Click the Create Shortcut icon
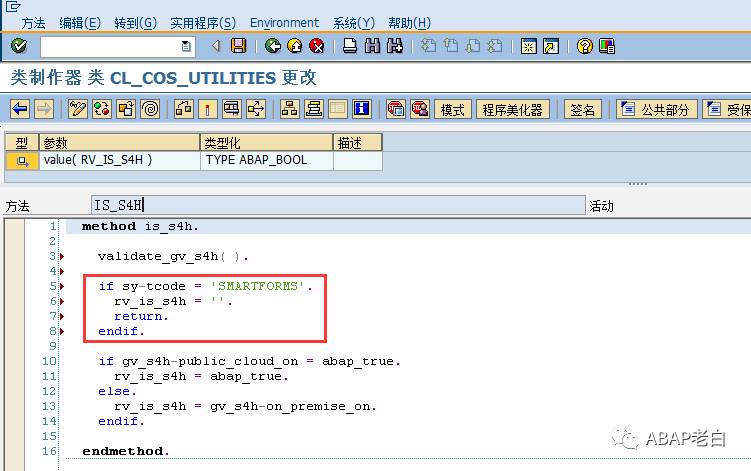 coord(551,46)
